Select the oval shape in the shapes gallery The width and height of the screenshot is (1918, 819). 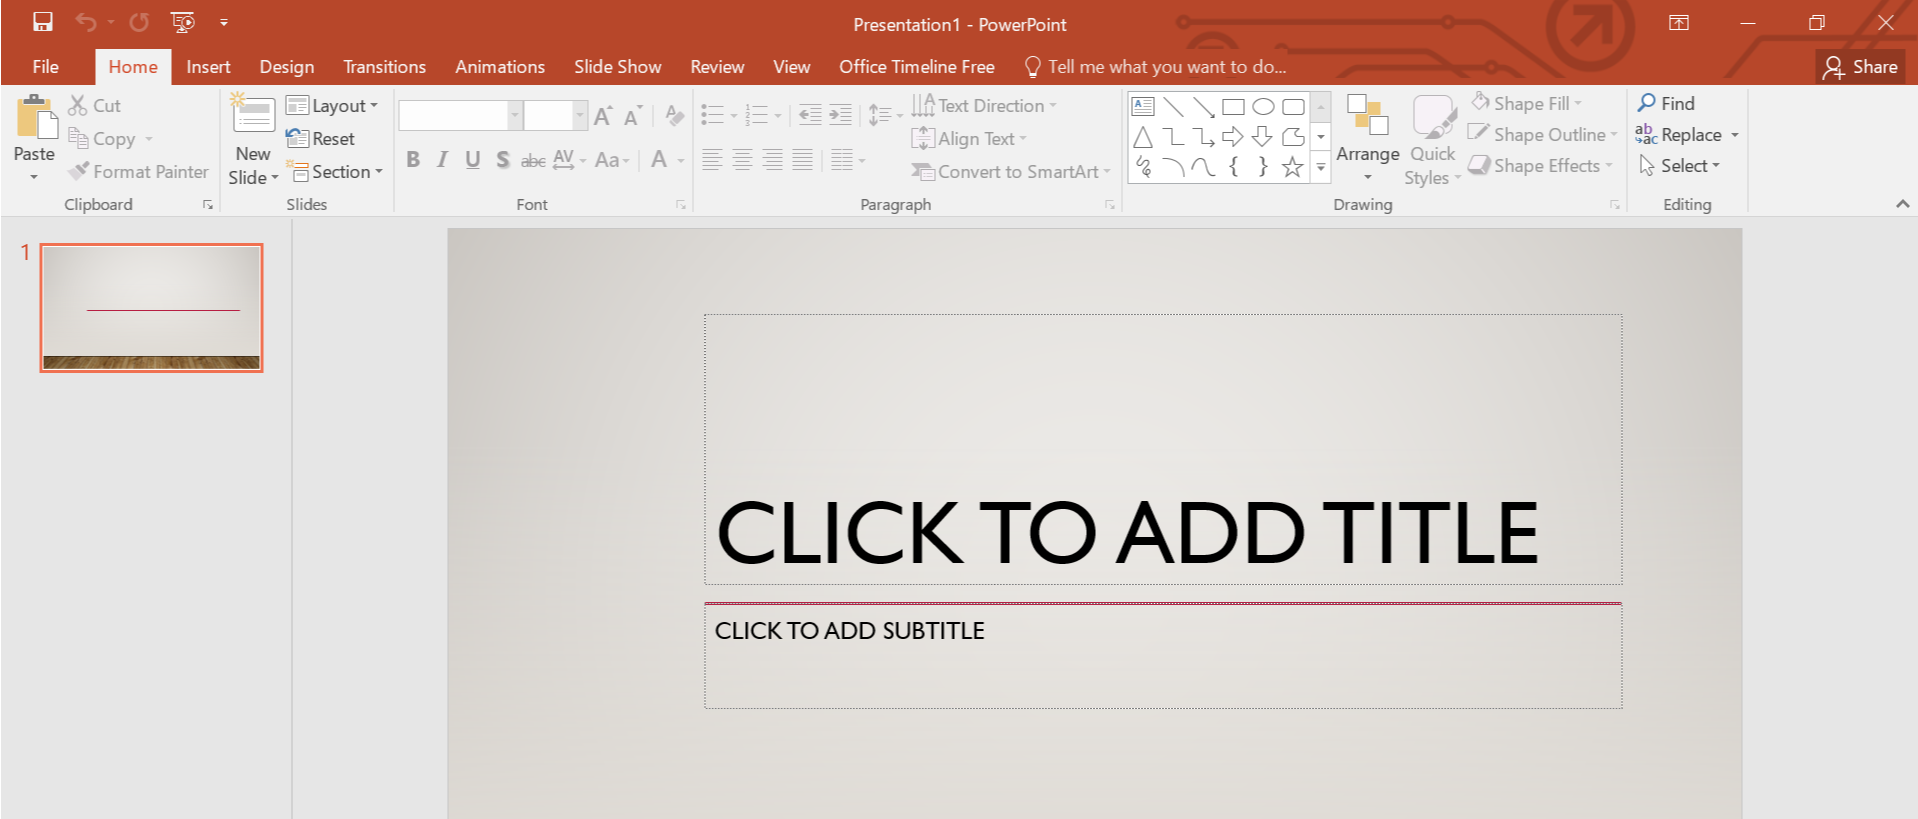(x=1263, y=107)
